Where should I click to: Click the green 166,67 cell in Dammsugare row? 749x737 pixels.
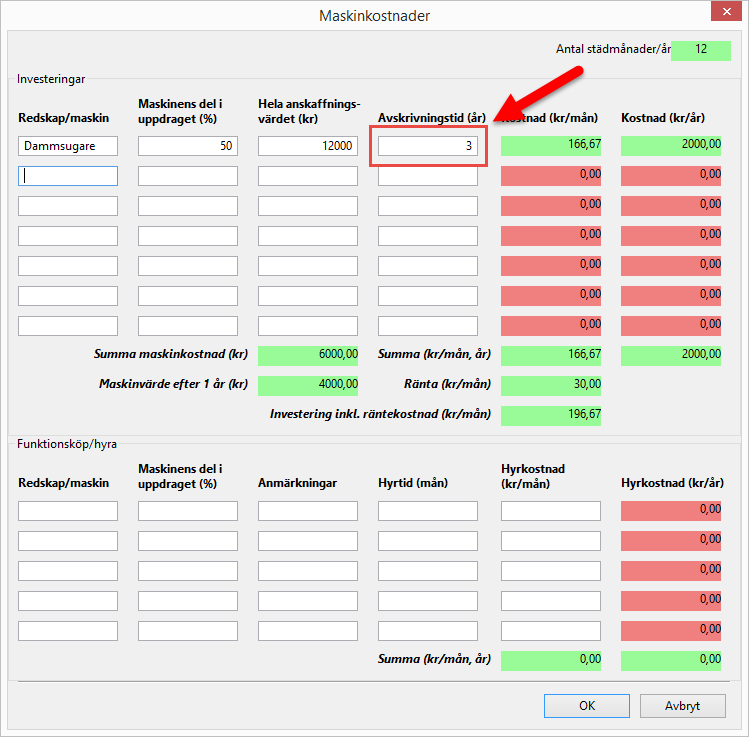(551, 146)
